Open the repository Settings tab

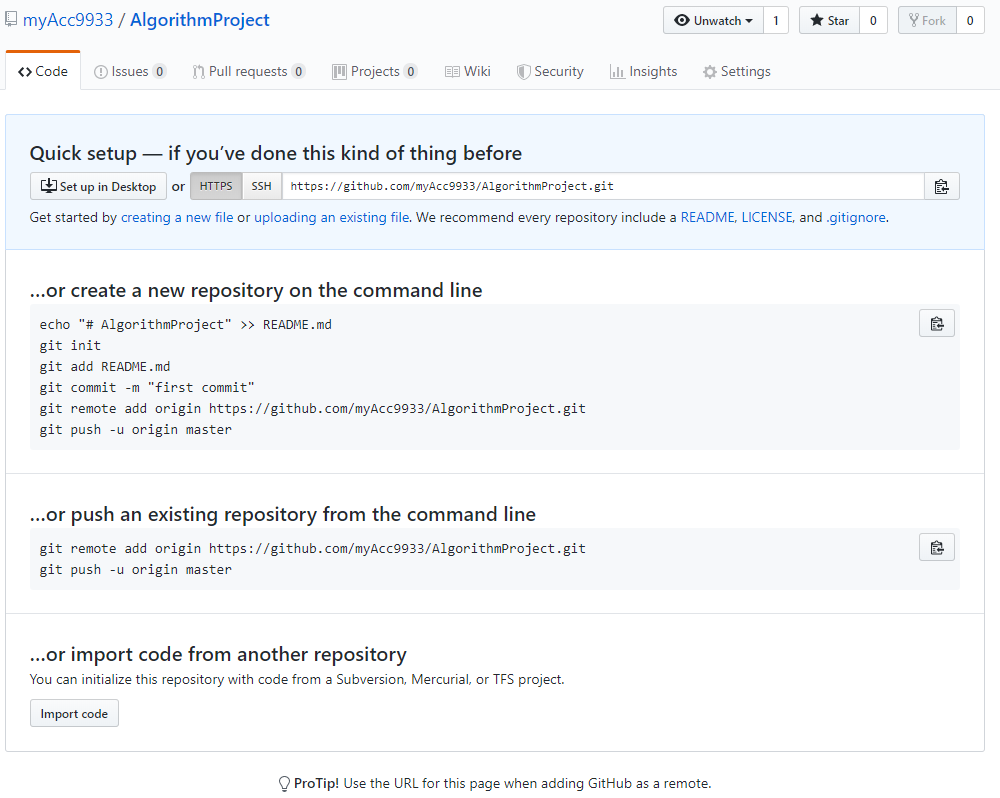[737, 71]
